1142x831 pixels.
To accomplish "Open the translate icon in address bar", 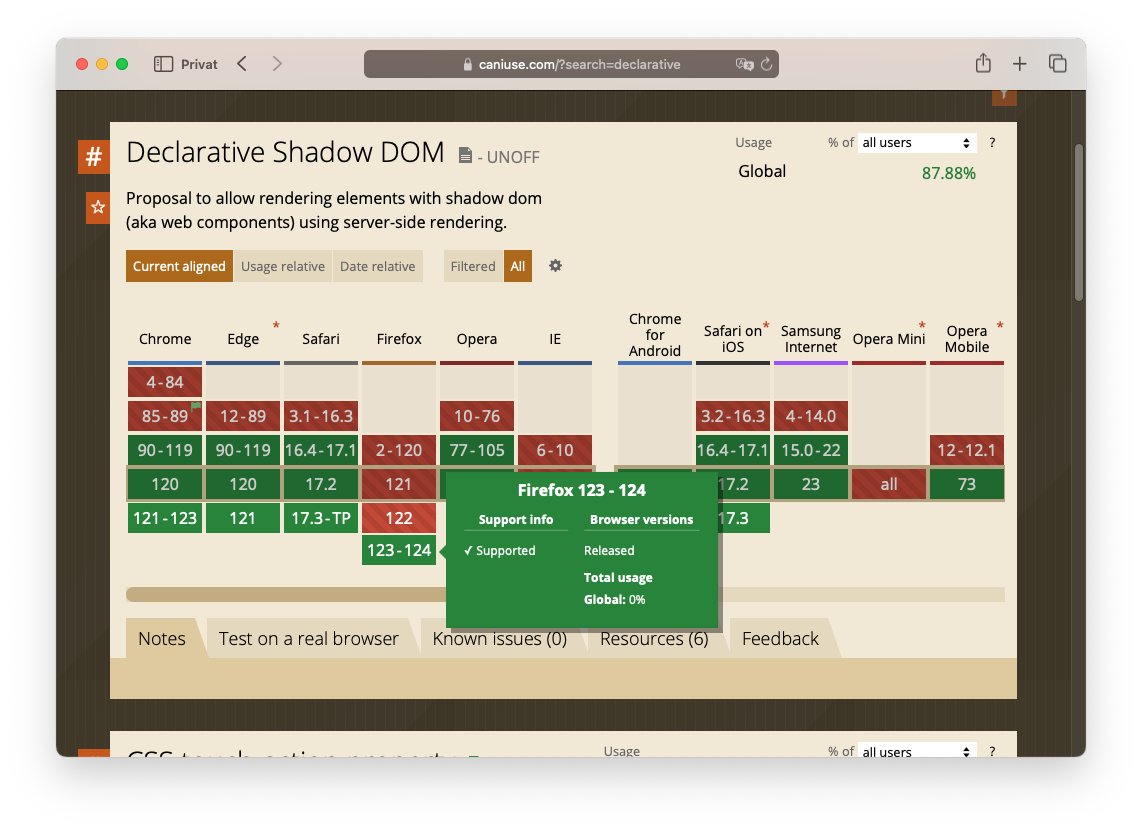I will click(744, 64).
